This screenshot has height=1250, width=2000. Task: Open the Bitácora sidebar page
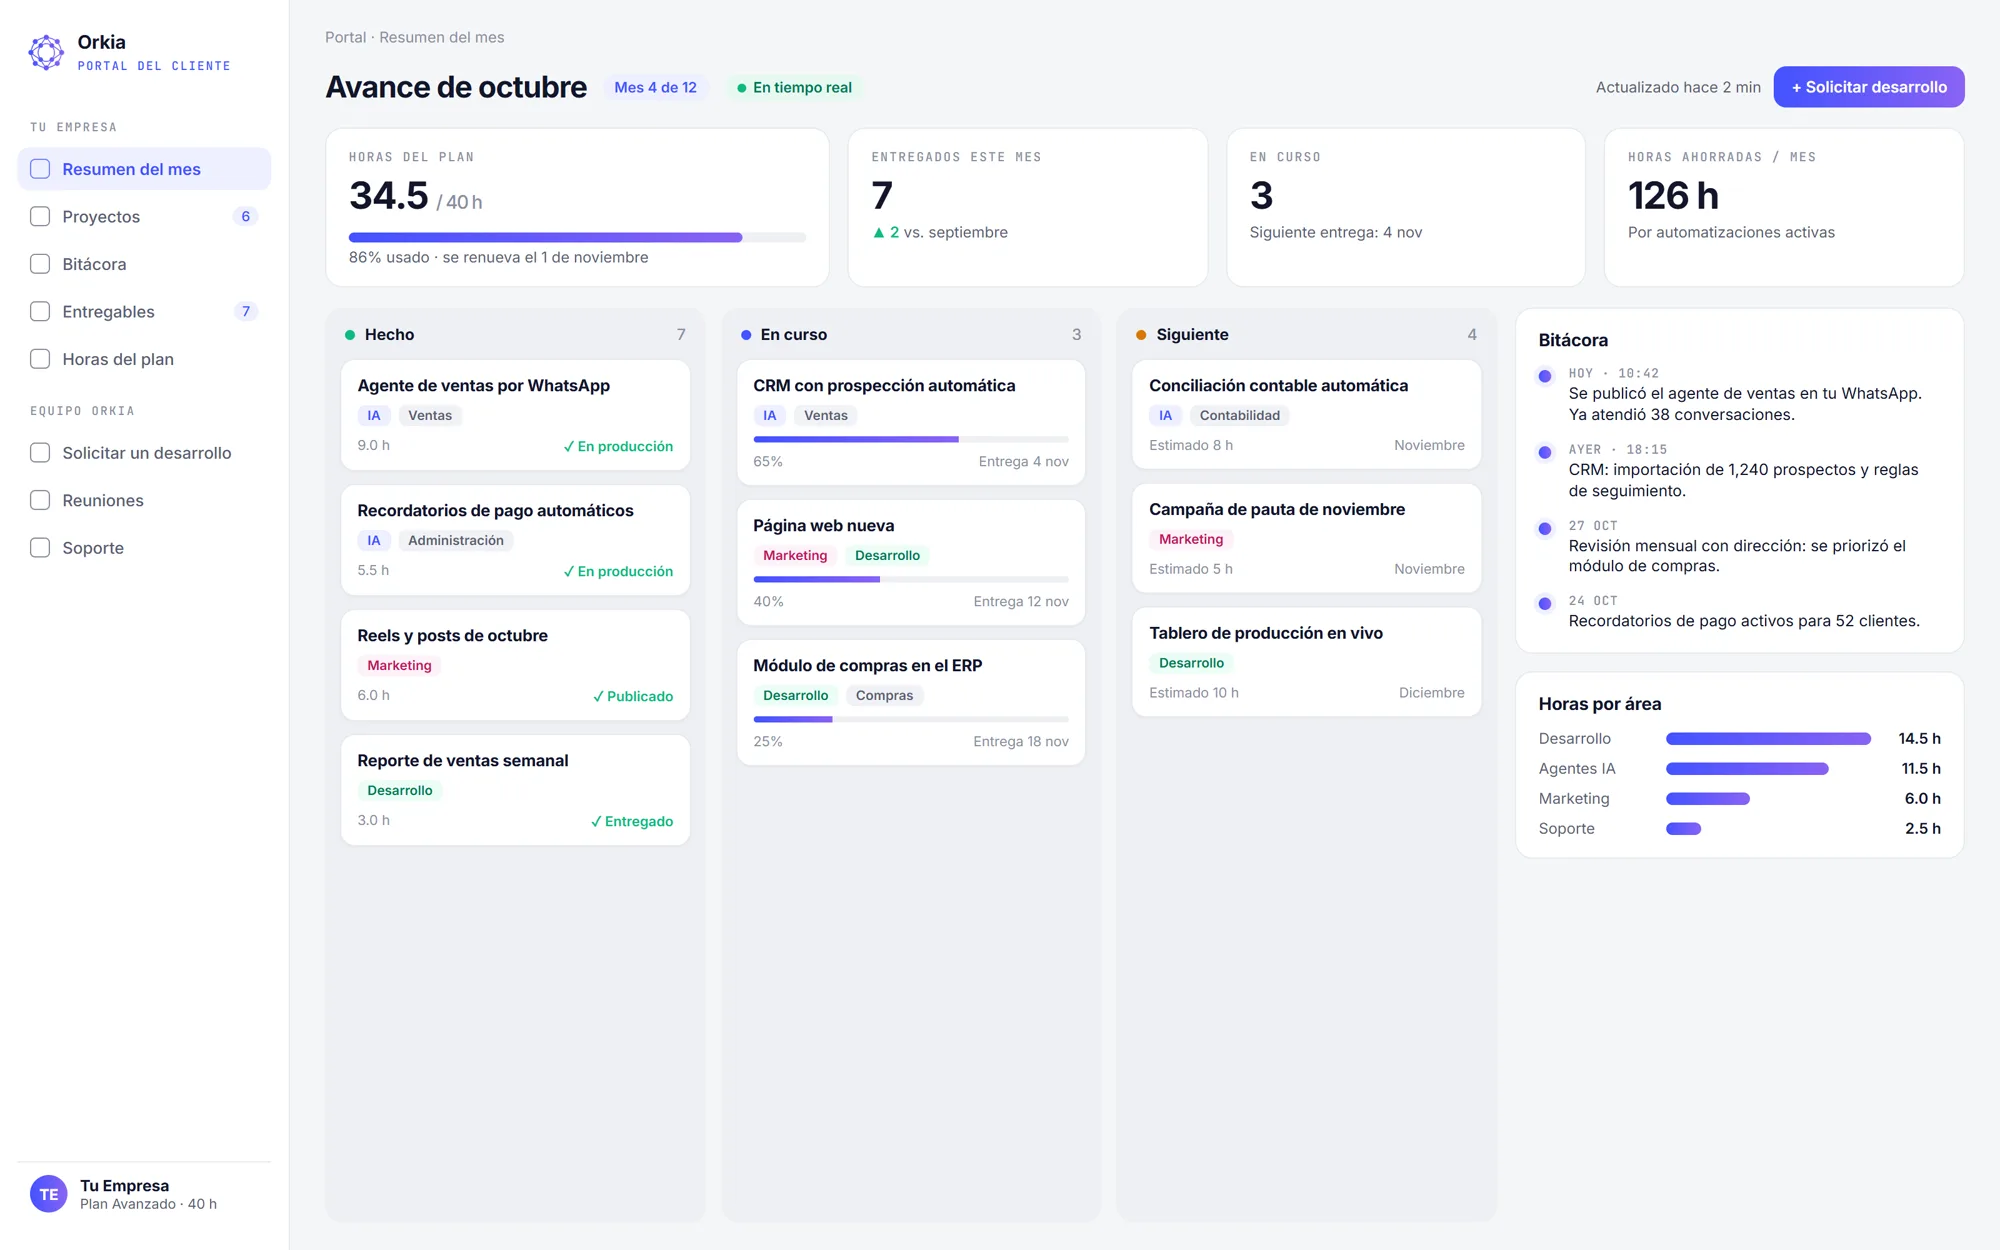point(144,264)
